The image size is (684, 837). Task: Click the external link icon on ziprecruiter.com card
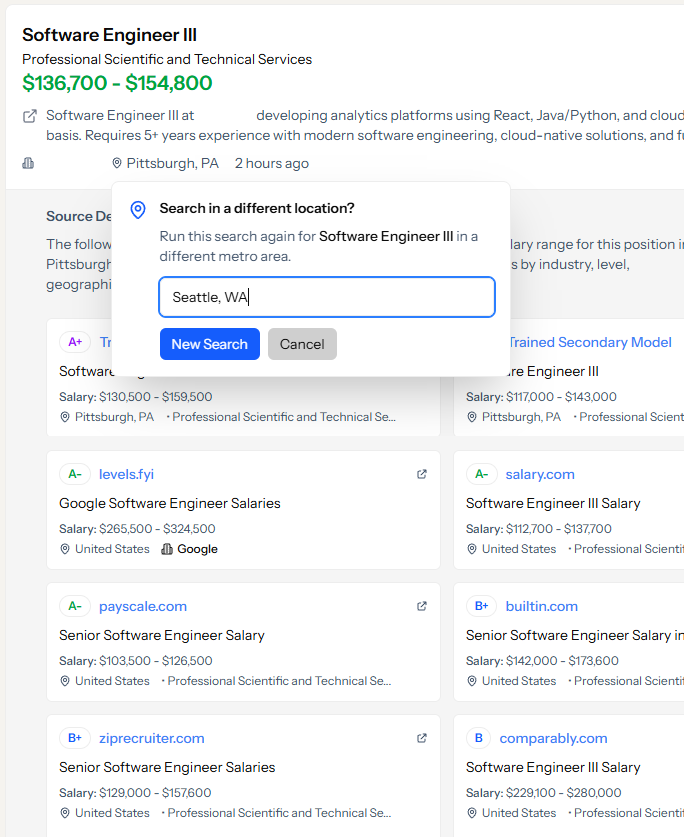[421, 738]
